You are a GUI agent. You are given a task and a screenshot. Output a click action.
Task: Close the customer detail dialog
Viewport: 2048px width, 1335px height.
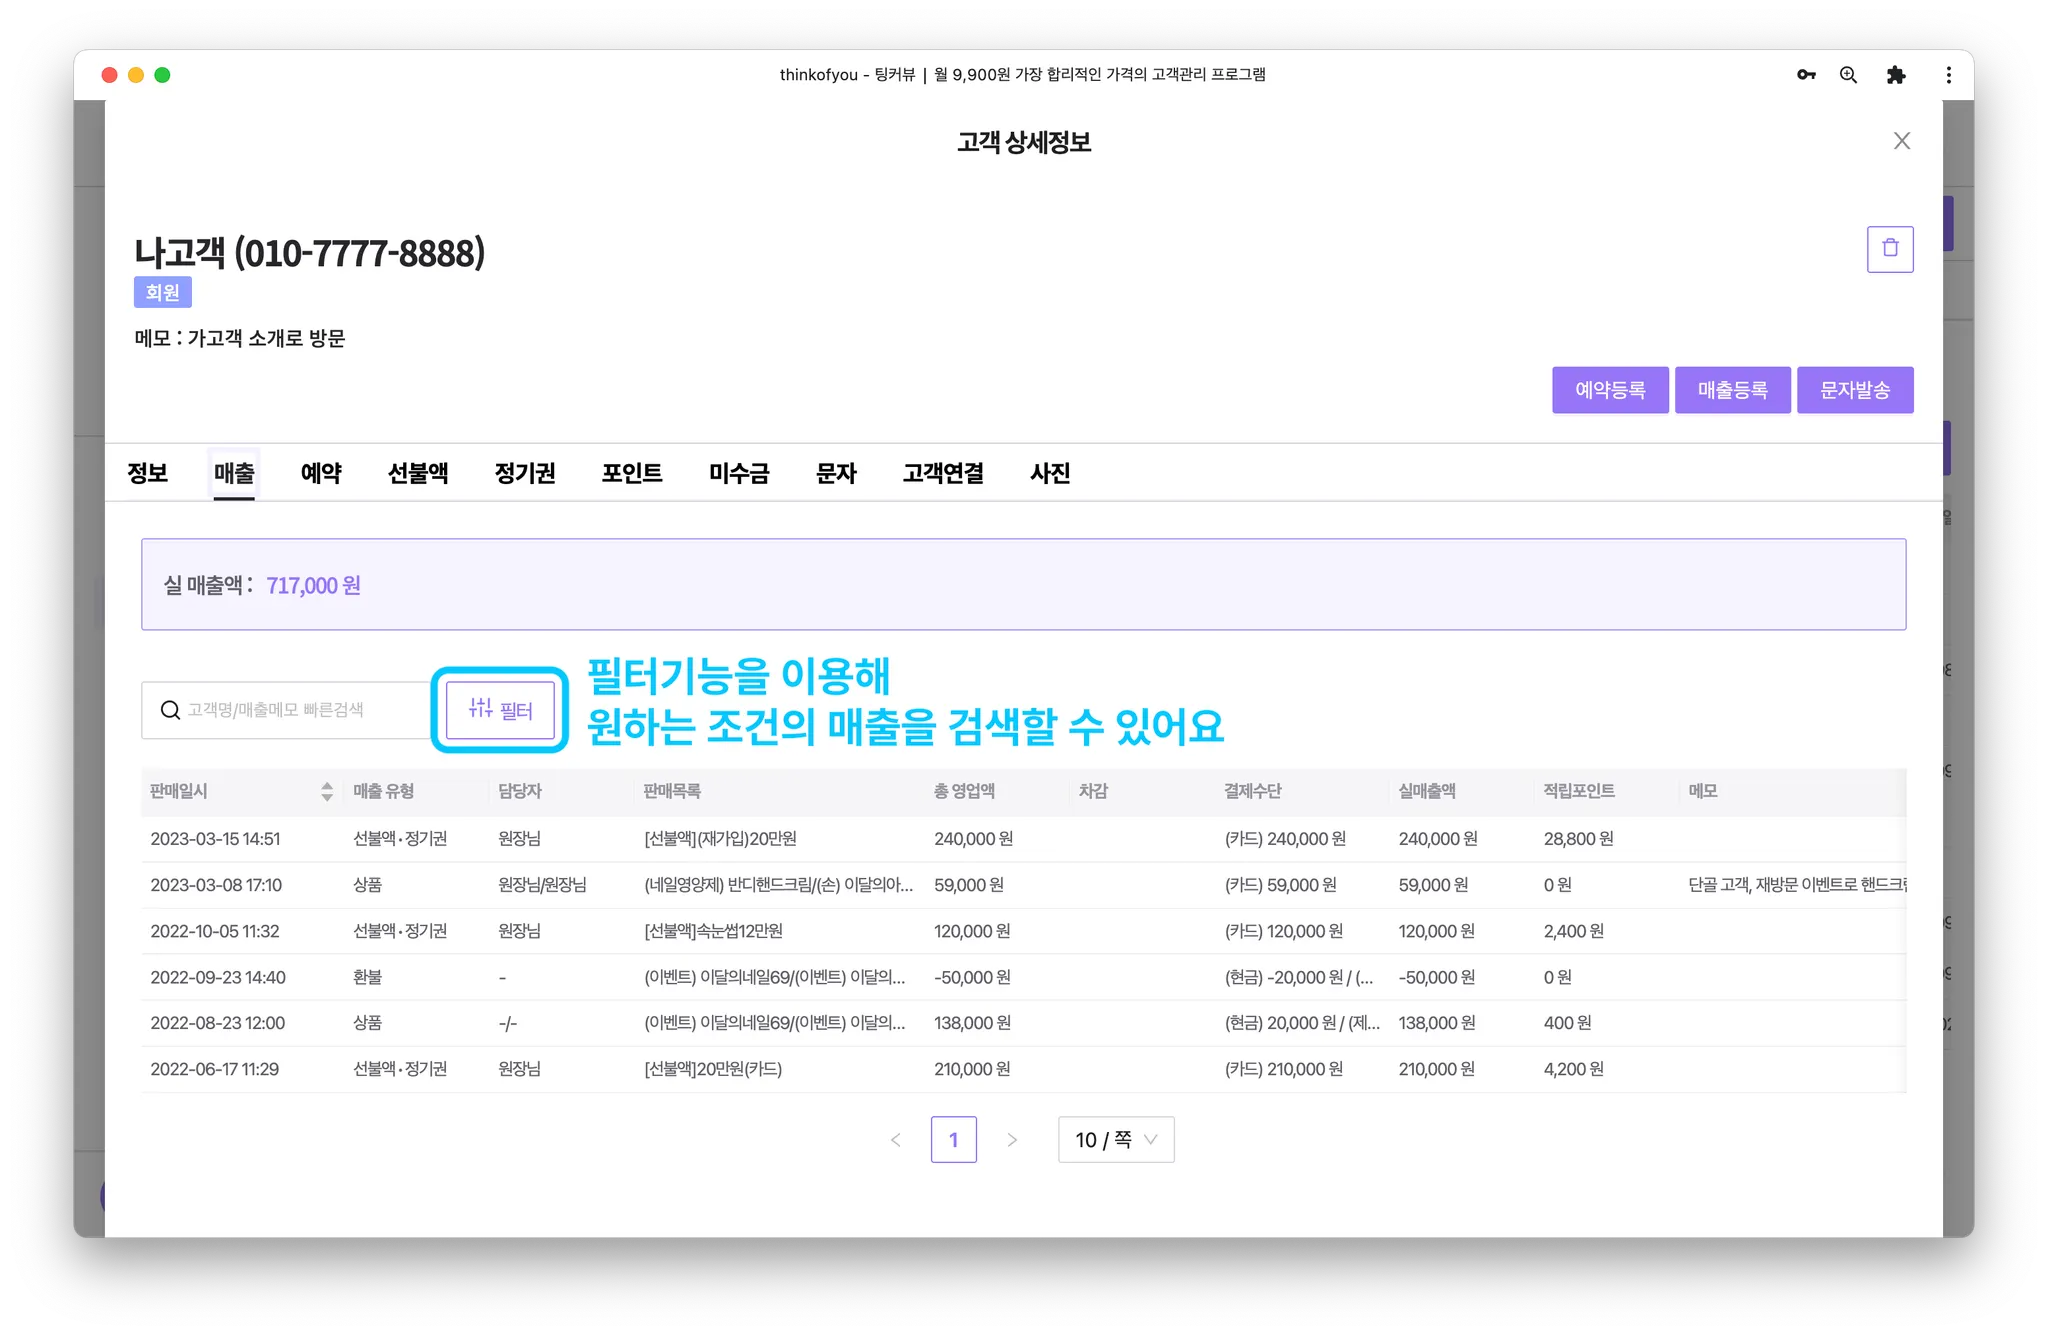(x=1901, y=141)
